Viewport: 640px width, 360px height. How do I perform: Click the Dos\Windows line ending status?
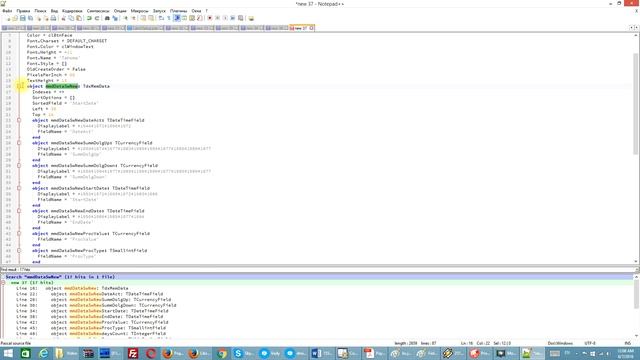pos(560,343)
